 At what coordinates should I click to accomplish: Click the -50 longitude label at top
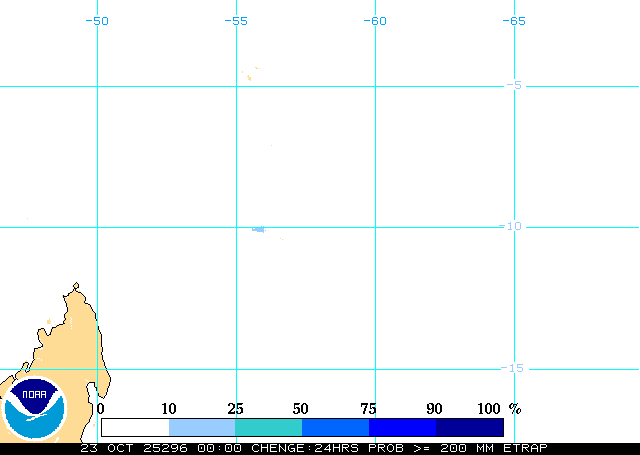click(97, 21)
